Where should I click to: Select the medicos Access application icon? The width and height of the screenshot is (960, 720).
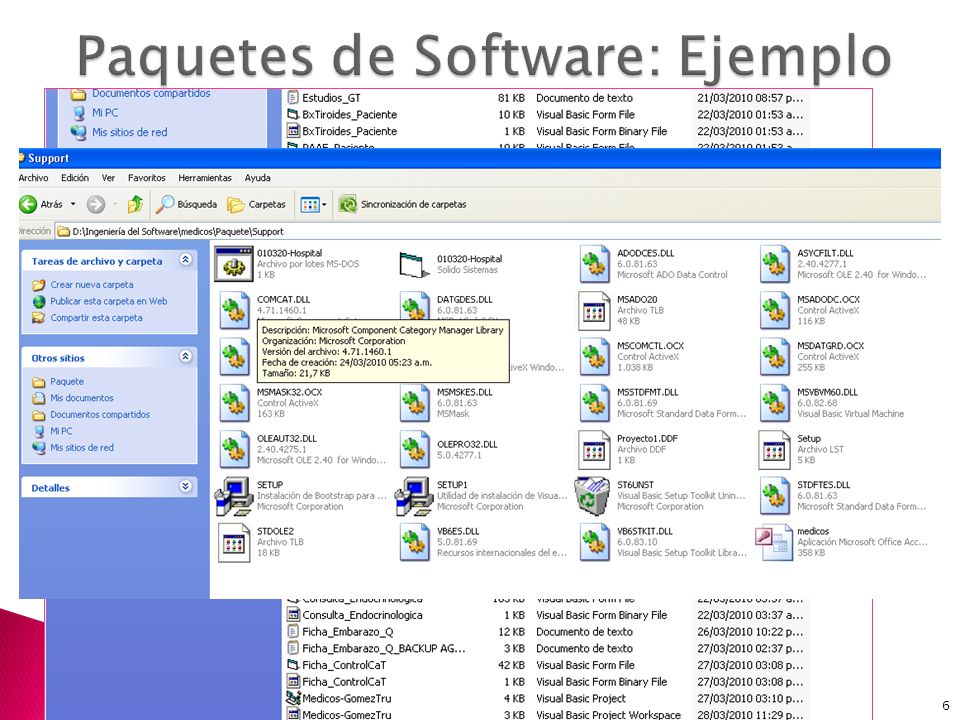point(774,543)
